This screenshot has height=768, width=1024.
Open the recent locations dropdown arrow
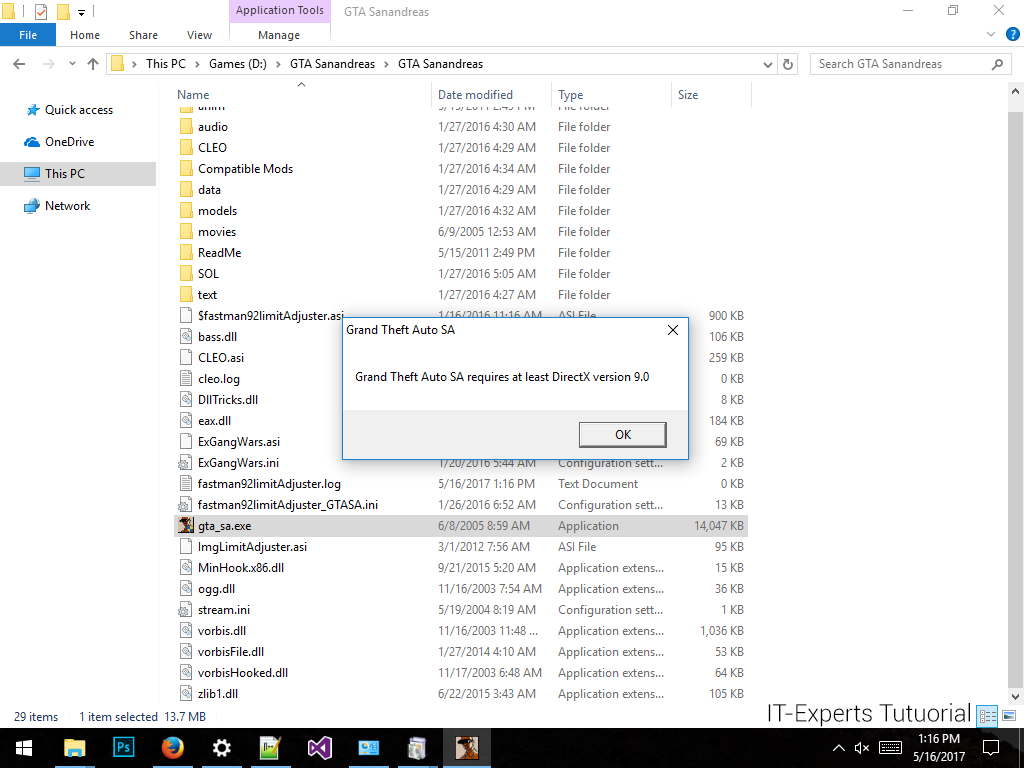[71, 64]
